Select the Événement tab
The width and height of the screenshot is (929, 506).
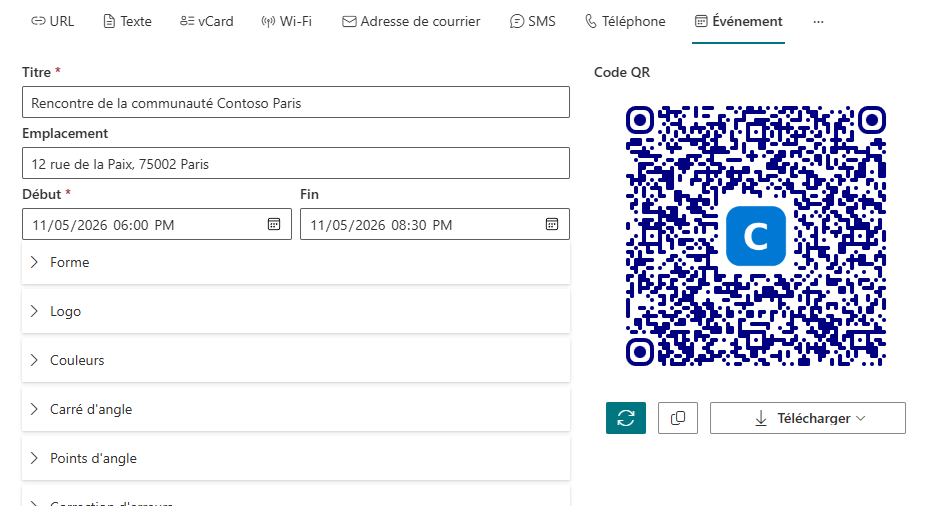point(738,21)
